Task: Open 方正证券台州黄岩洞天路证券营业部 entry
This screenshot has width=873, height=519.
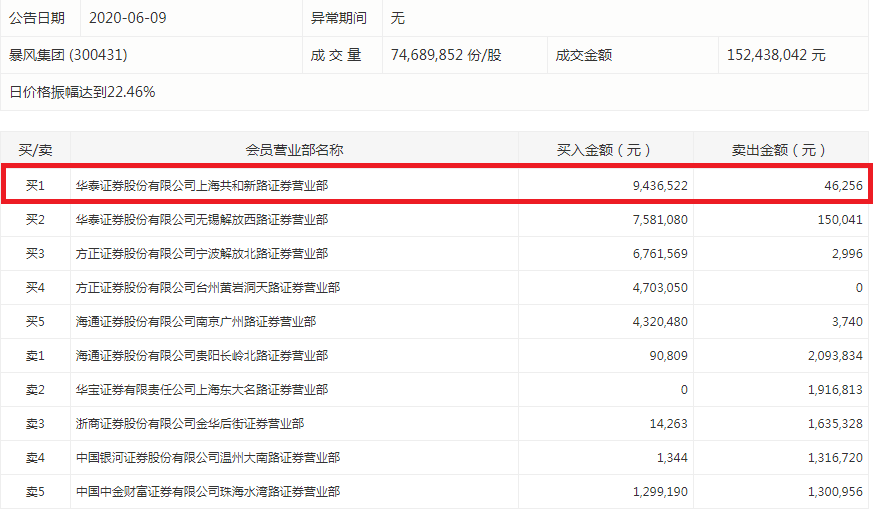Action: pos(208,287)
